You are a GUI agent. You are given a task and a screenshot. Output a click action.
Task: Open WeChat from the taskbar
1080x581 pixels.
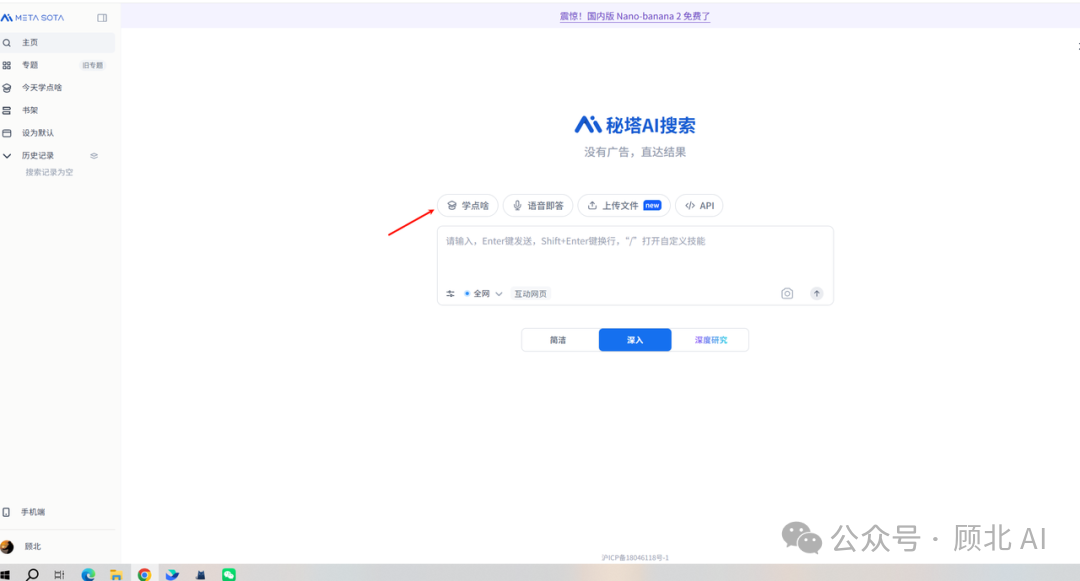tap(229, 574)
